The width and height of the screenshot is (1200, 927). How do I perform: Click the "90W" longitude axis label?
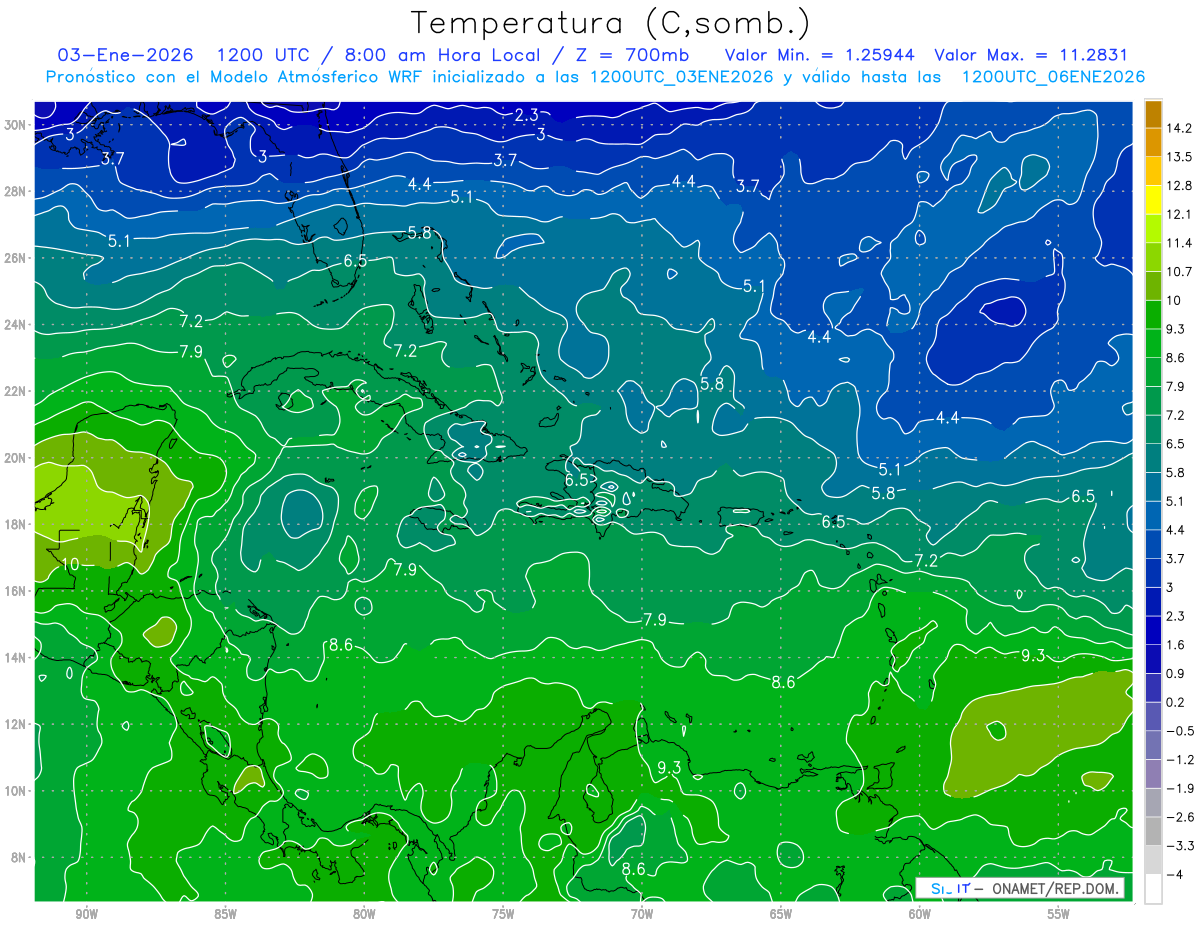point(86,914)
